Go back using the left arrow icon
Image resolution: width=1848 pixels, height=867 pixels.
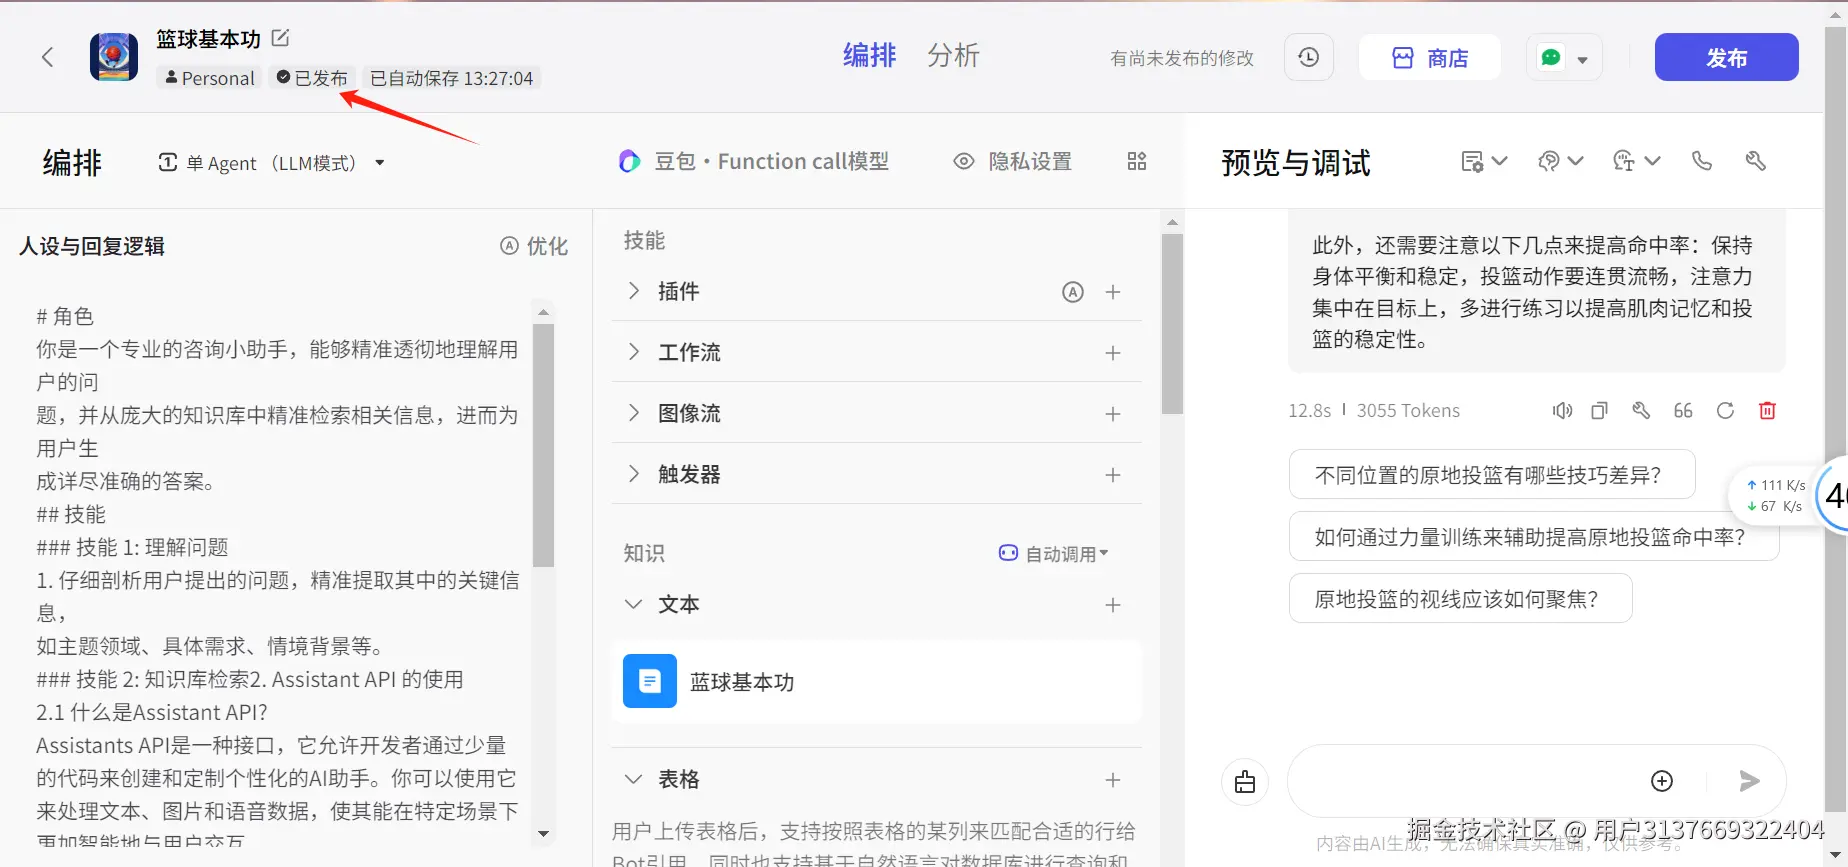47,57
